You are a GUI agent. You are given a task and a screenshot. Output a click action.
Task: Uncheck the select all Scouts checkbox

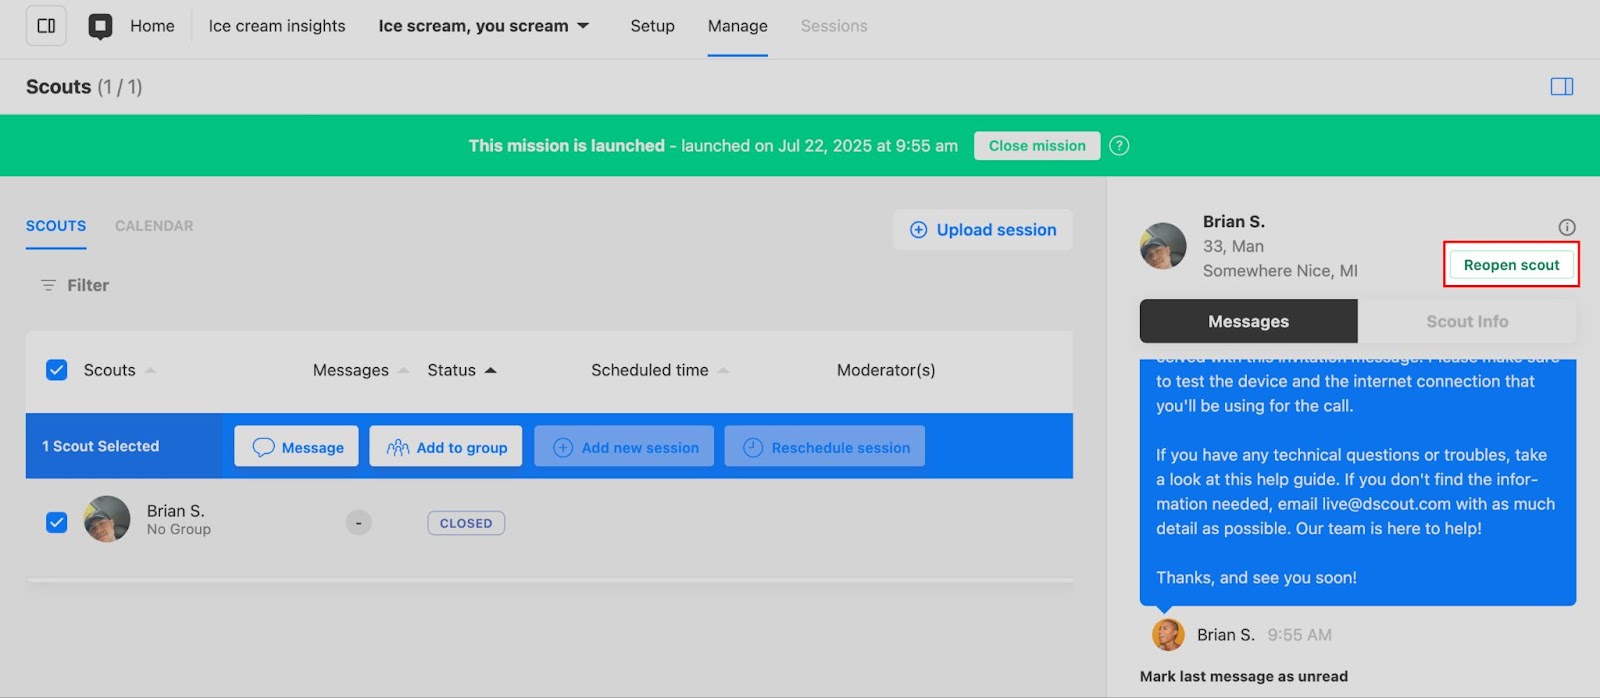coord(57,370)
